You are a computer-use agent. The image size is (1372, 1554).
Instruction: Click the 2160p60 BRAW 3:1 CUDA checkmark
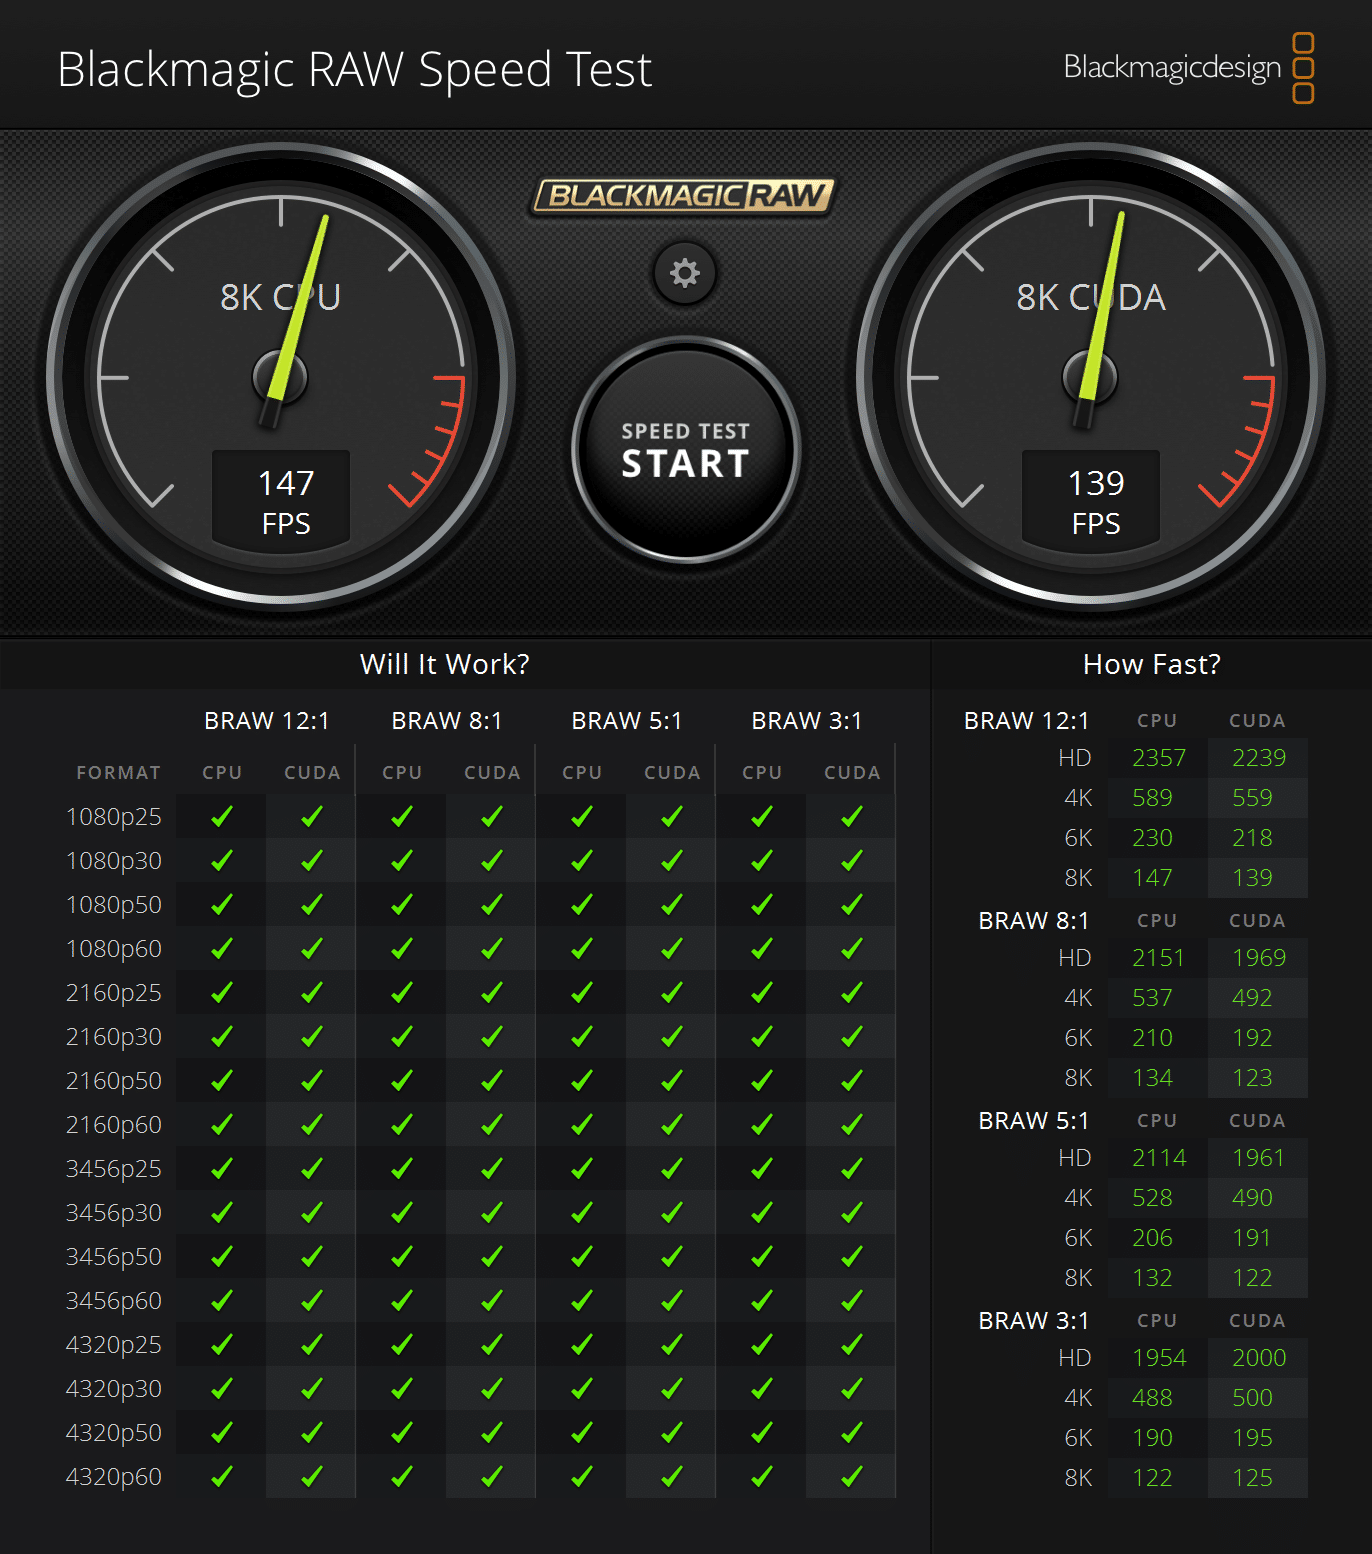[x=852, y=1125]
